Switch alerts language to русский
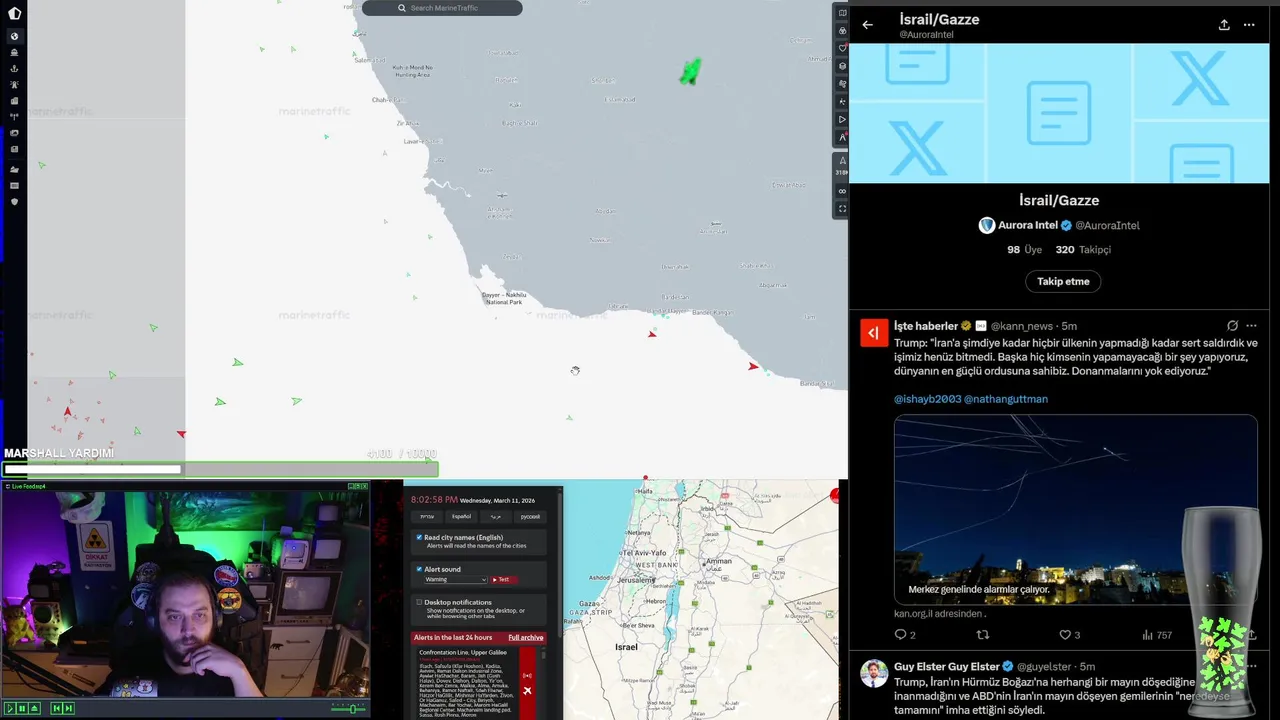1280x720 pixels. [530, 517]
